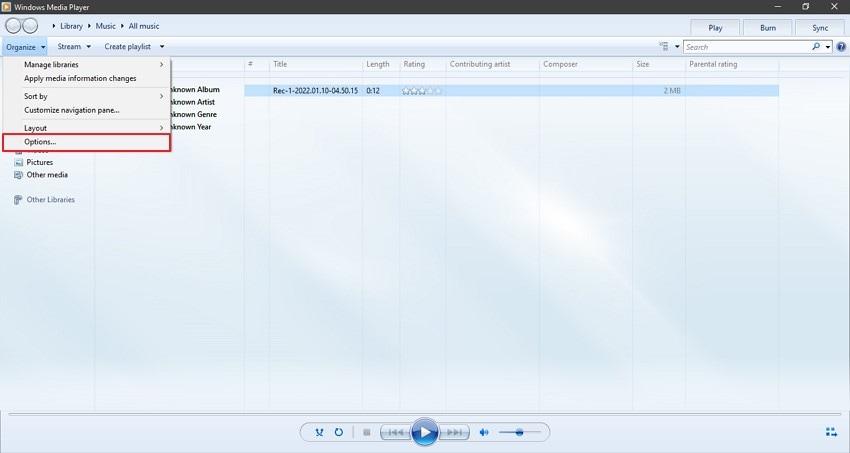Sort by Length column header
850x453 pixels.
click(381, 64)
